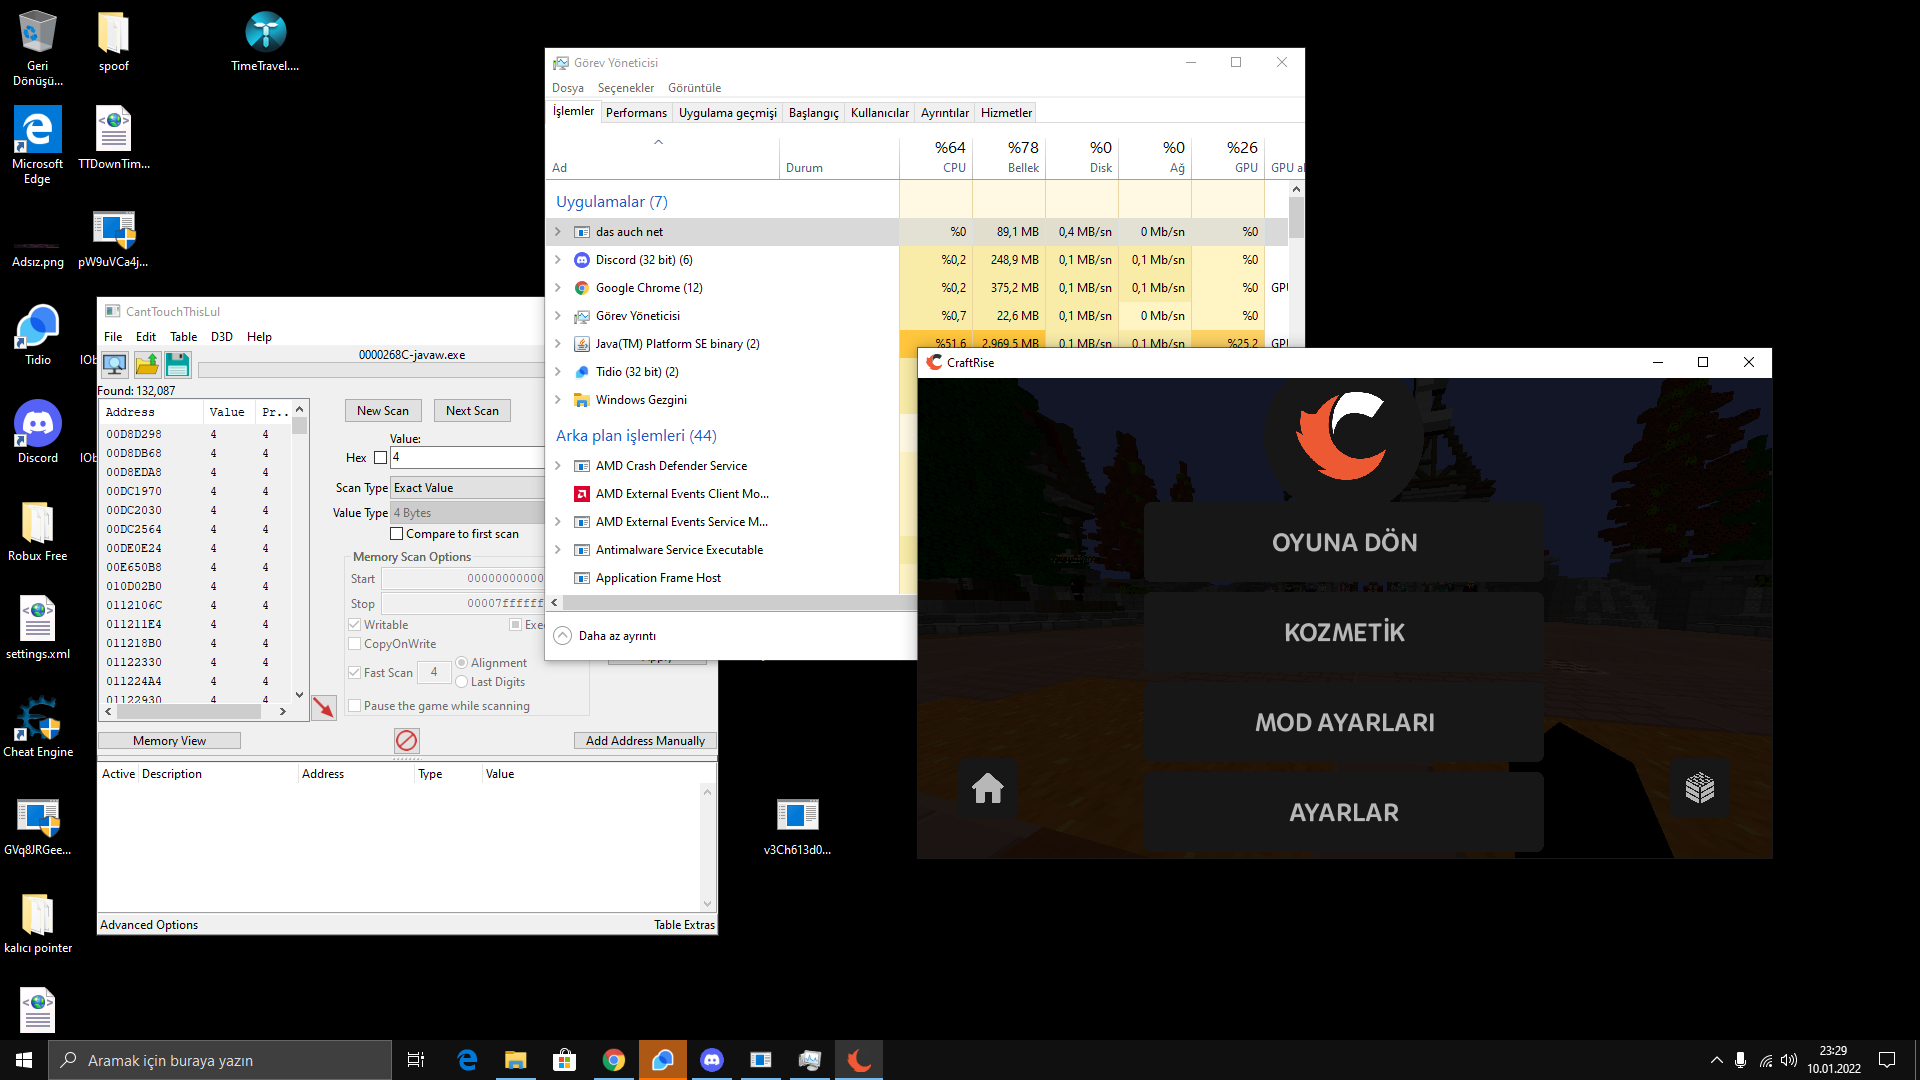Expand Tidio (32 bit) process group
The width and height of the screenshot is (1920, 1080).
(558, 372)
